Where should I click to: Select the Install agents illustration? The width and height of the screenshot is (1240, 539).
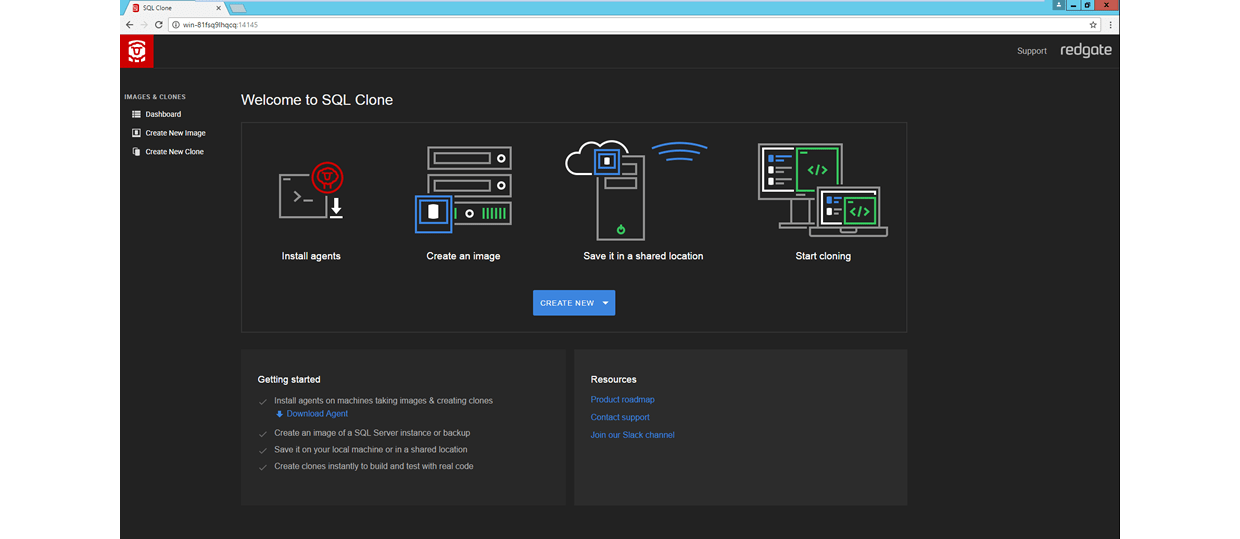coord(311,192)
